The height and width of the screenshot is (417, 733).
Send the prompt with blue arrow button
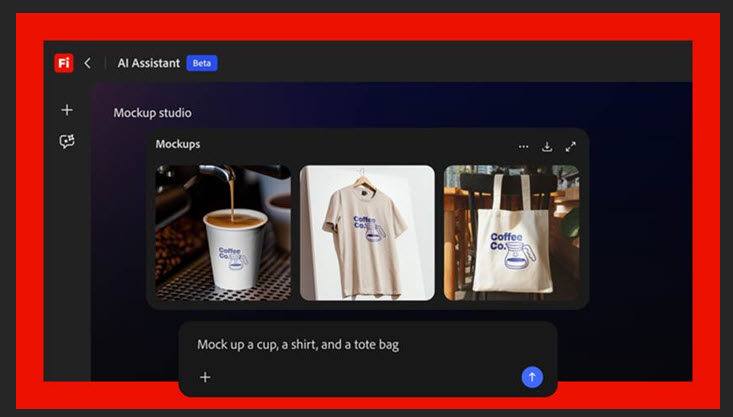pyautogui.click(x=532, y=377)
